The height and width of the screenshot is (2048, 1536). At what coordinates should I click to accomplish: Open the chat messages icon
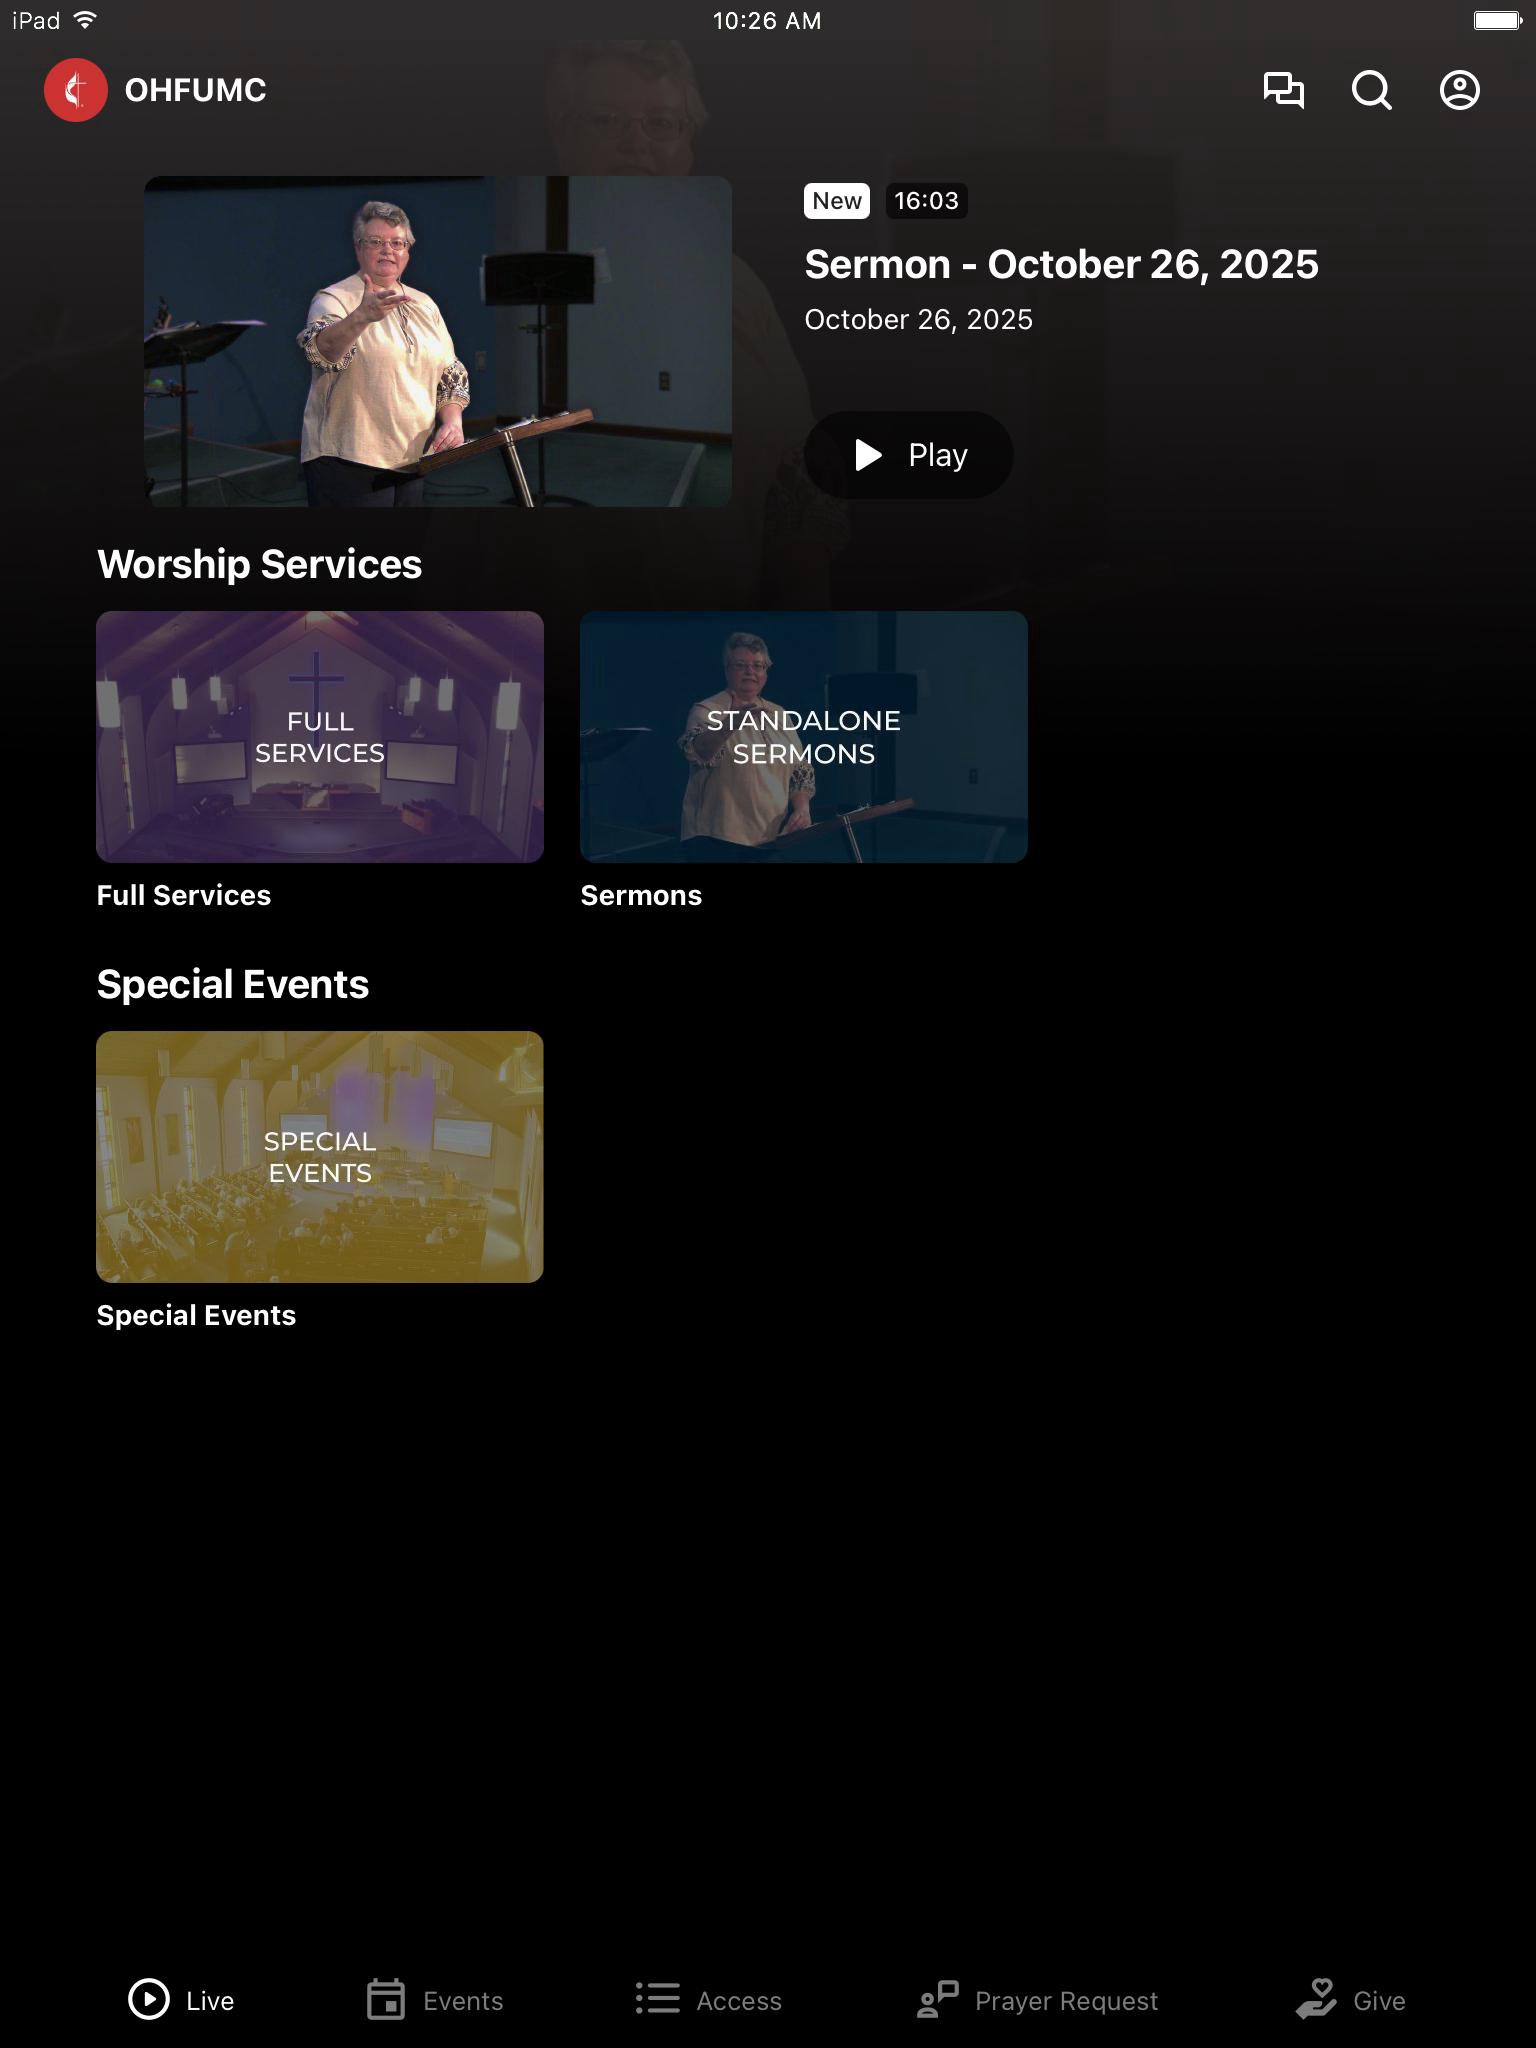1283,90
